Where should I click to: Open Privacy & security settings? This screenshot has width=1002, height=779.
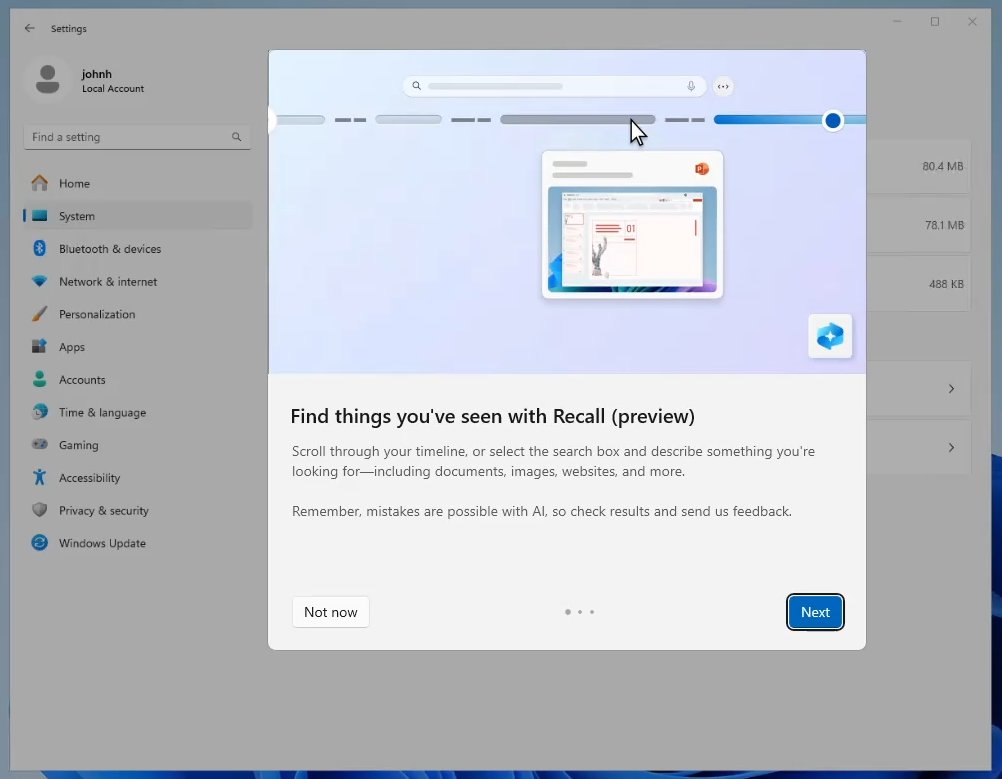point(138,510)
